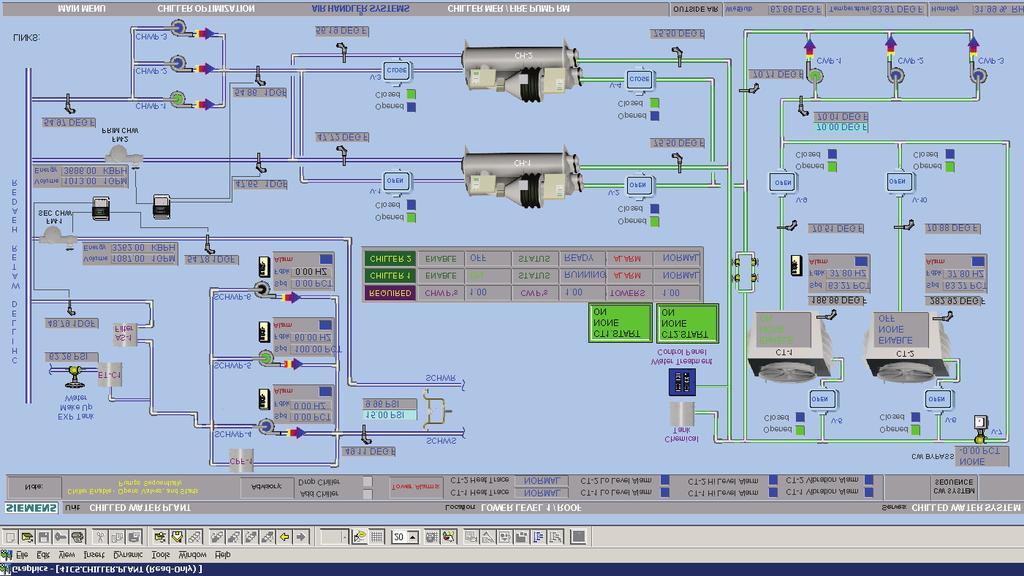Screen dimensions: 1024x576
Task: Open the Edit menu
Action: pyautogui.click(x=43, y=554)
